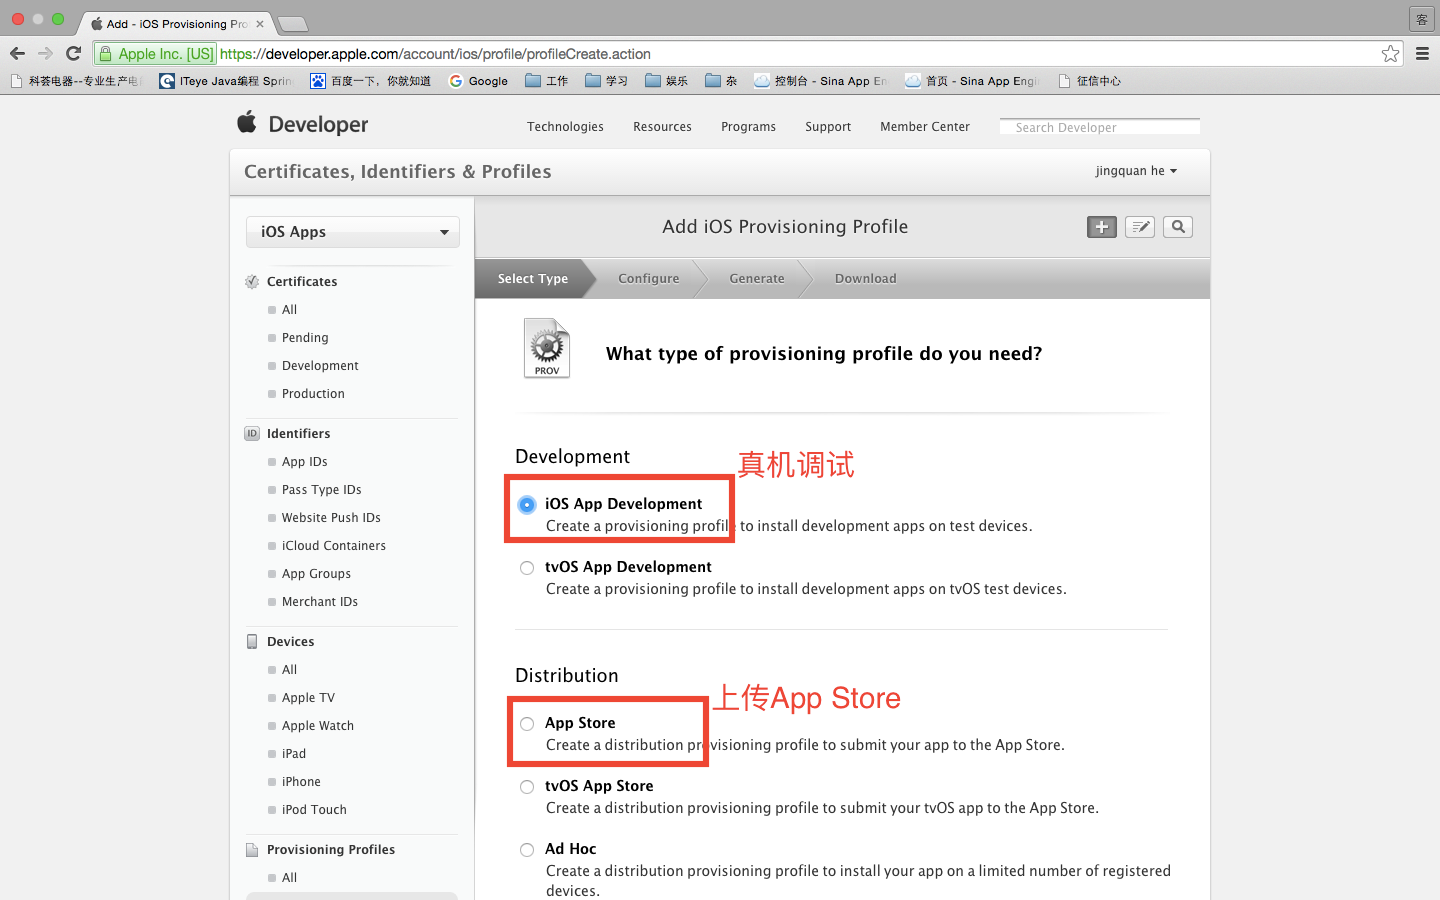Select iOS App Development radio button
This screenshot has width=1440, height=900.
[527, 505]
